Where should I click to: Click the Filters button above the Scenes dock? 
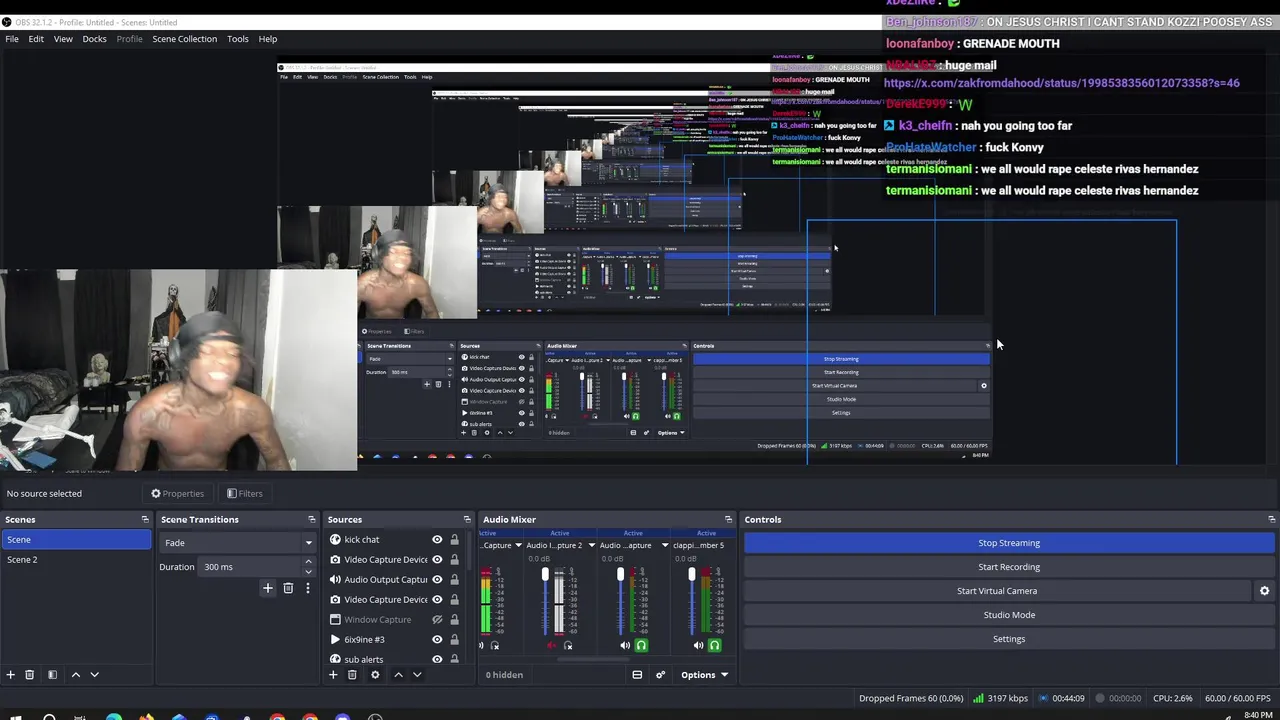click(x=245, y=493)
